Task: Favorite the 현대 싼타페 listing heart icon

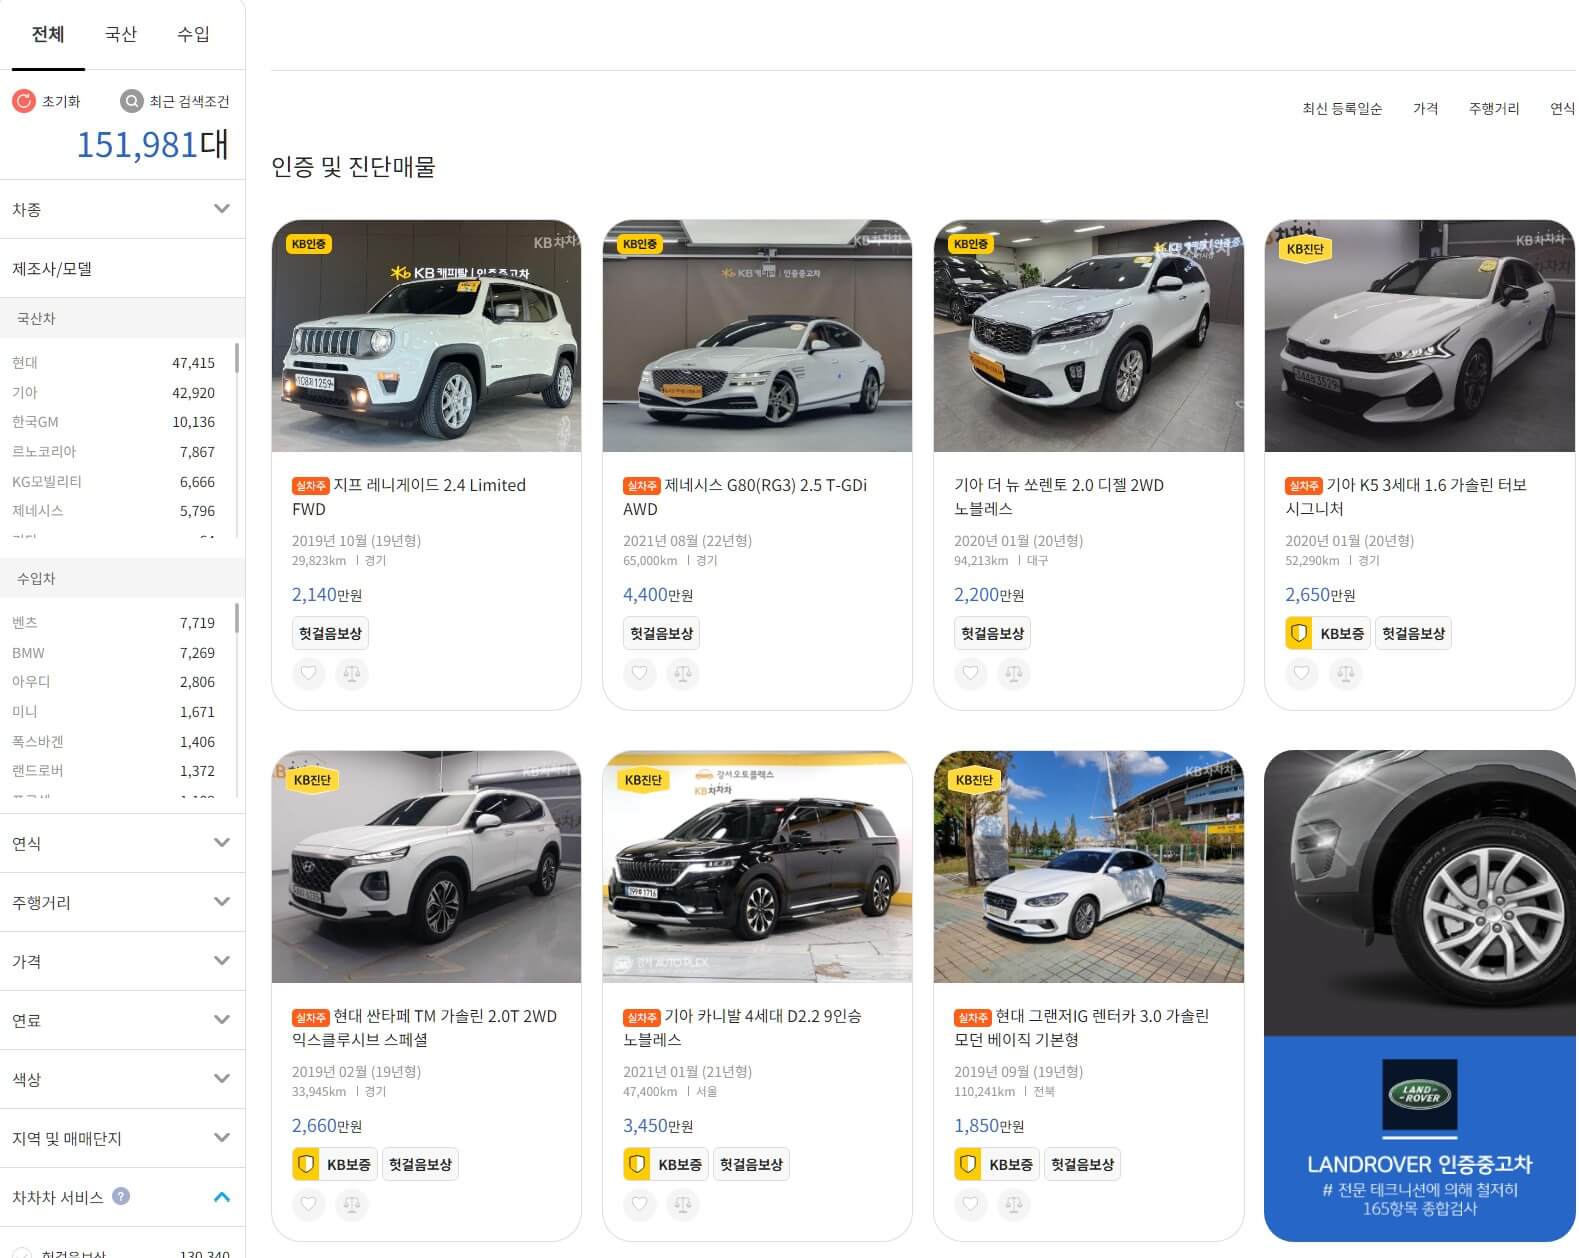Action: (309, 1204)
